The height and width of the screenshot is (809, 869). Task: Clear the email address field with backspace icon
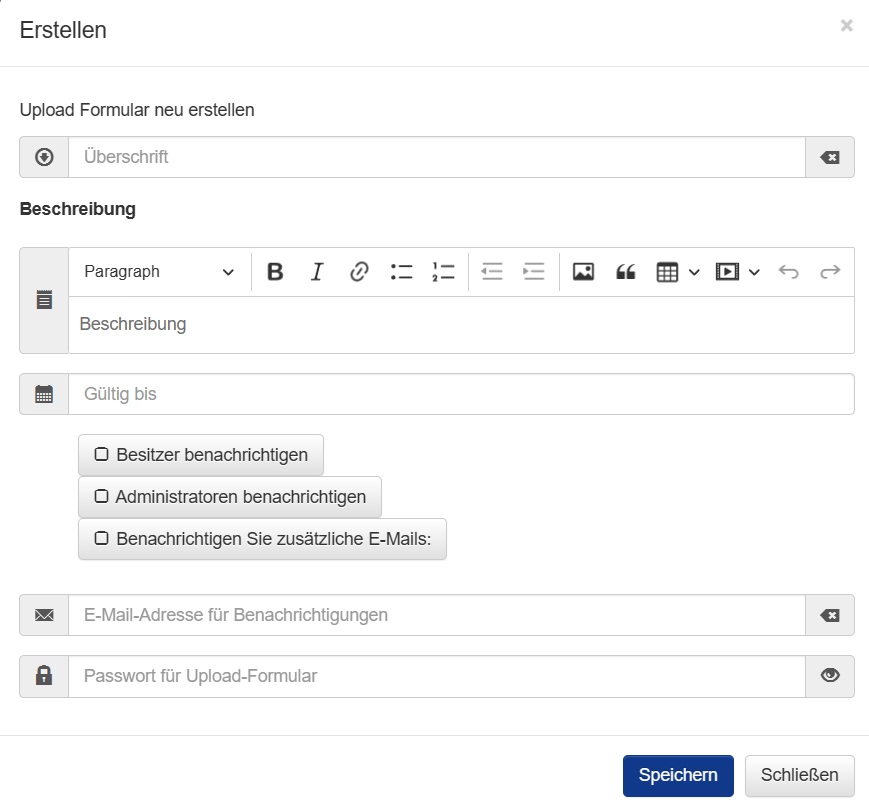(x=830, y=615)
